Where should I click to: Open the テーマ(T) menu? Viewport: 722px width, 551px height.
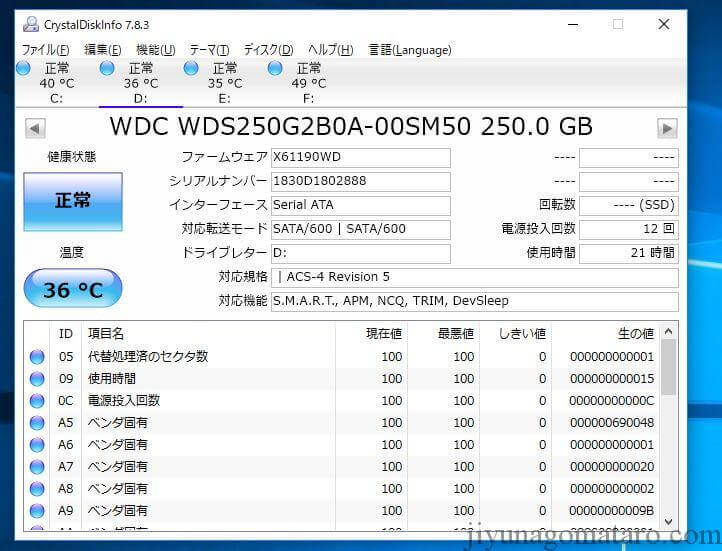pyautogui.click(x=209, y=50)
